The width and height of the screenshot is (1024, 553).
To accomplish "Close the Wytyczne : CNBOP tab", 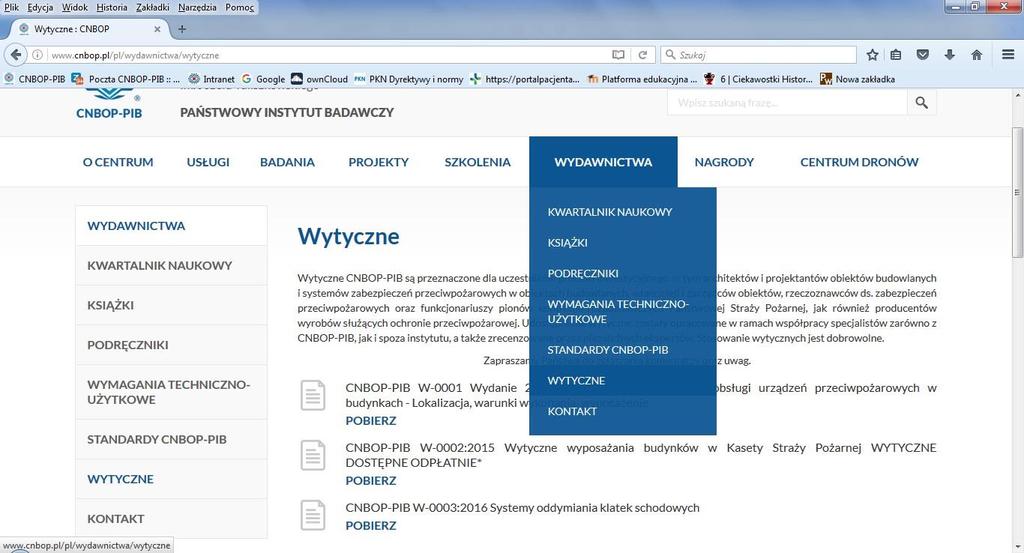I will (157, 29).
